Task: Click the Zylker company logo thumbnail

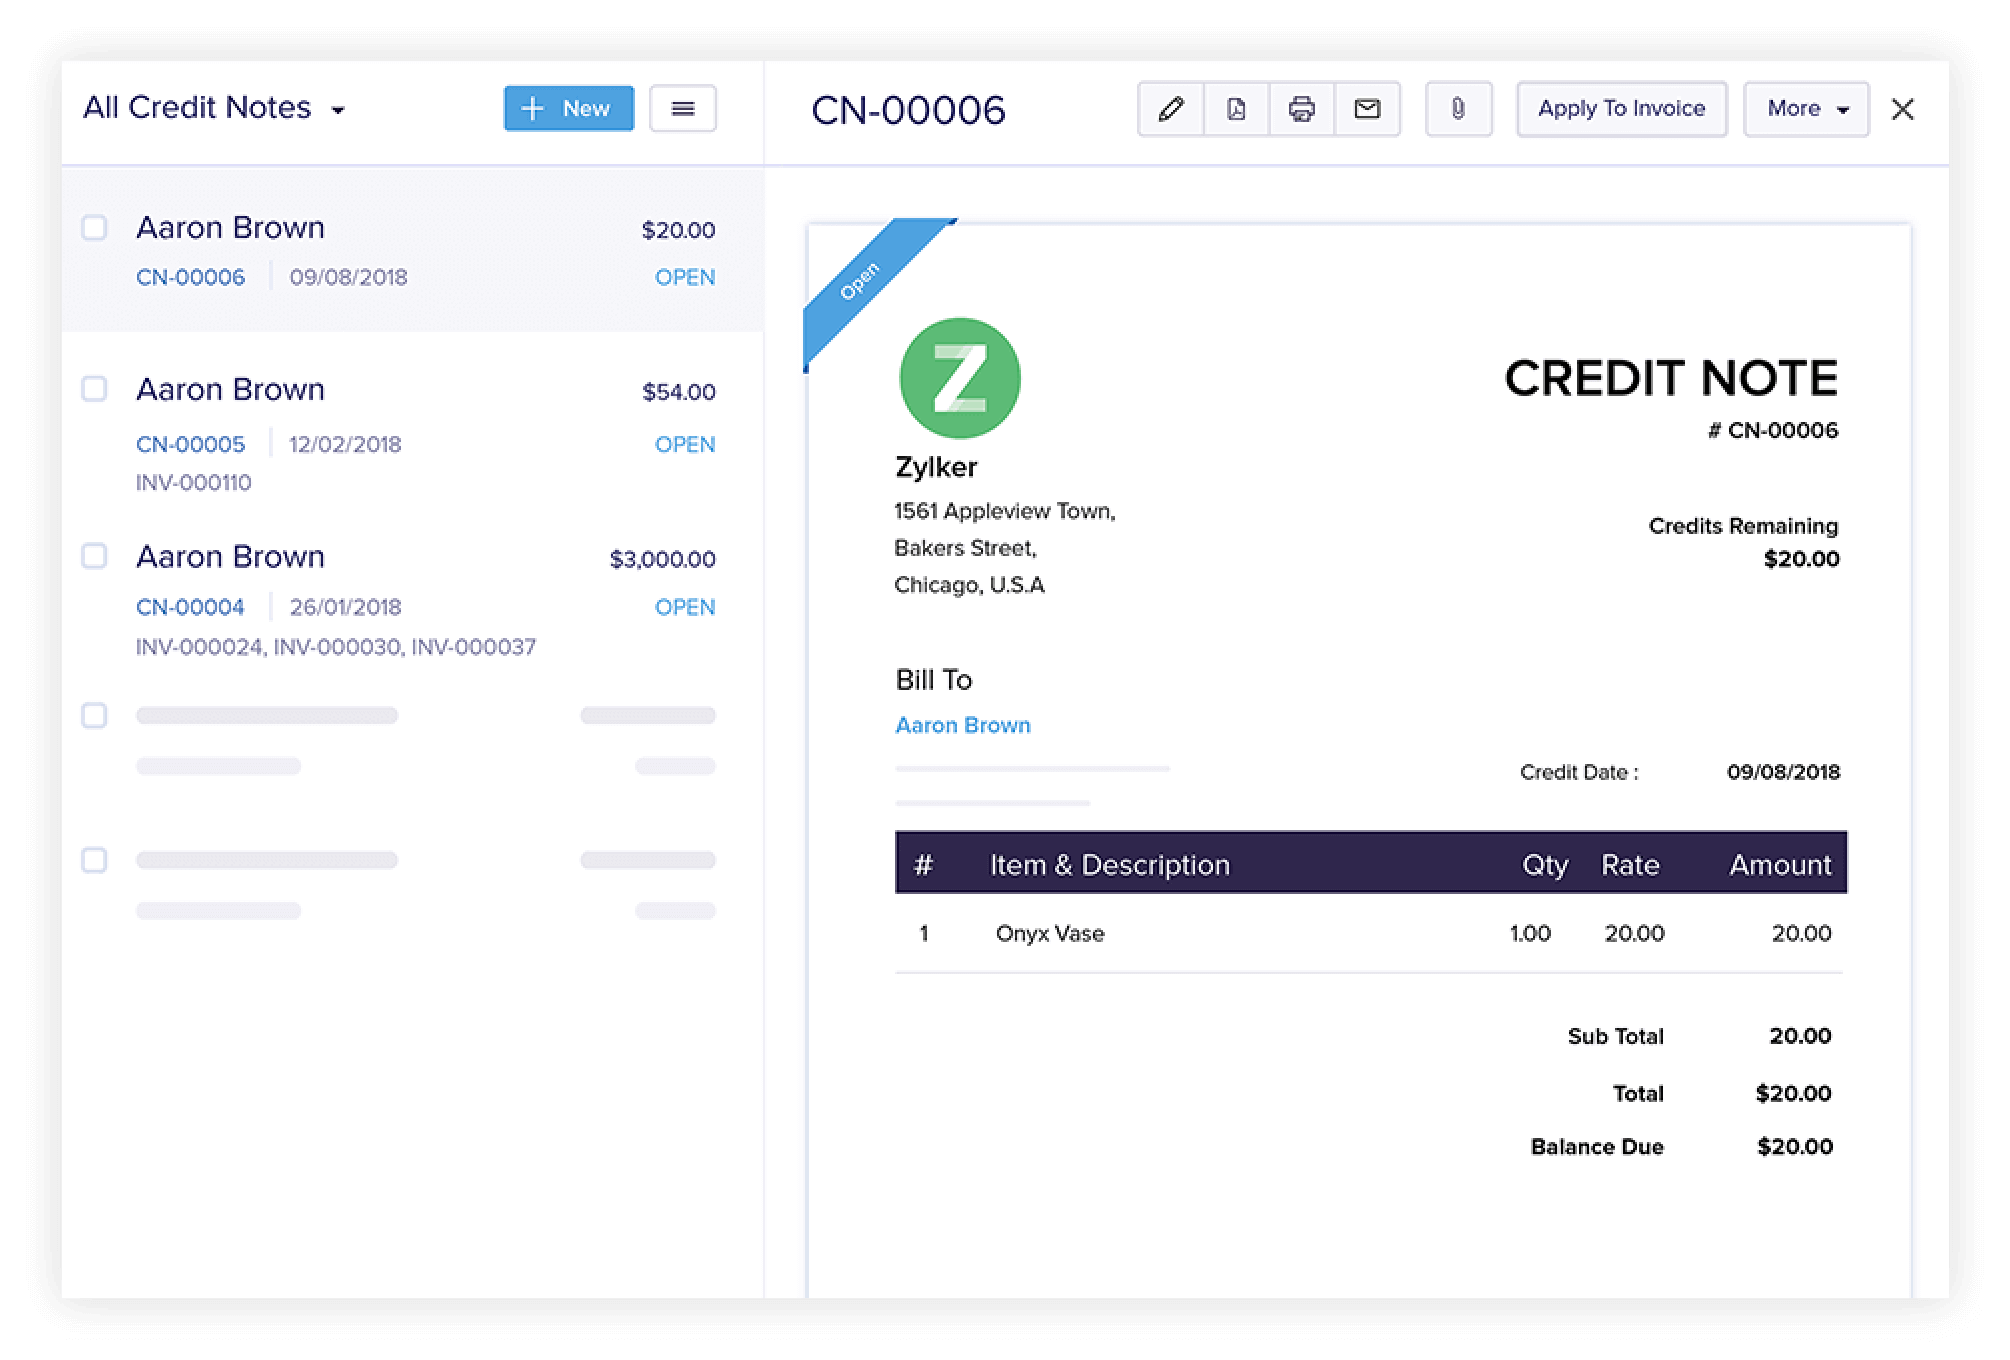Action: pos(956,376)
